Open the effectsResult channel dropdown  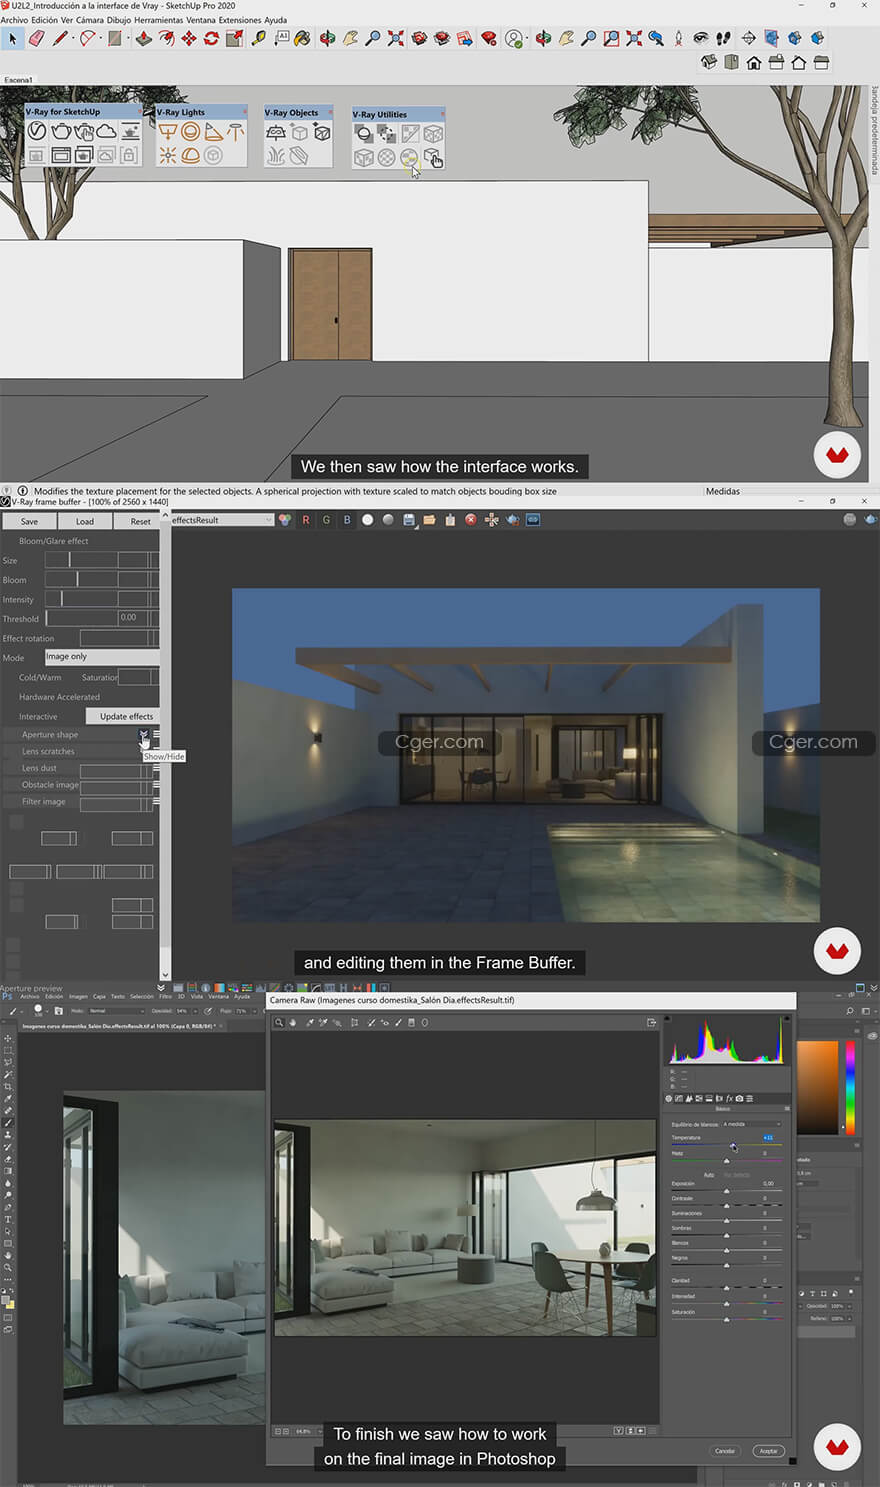click(x=222, y=520)
